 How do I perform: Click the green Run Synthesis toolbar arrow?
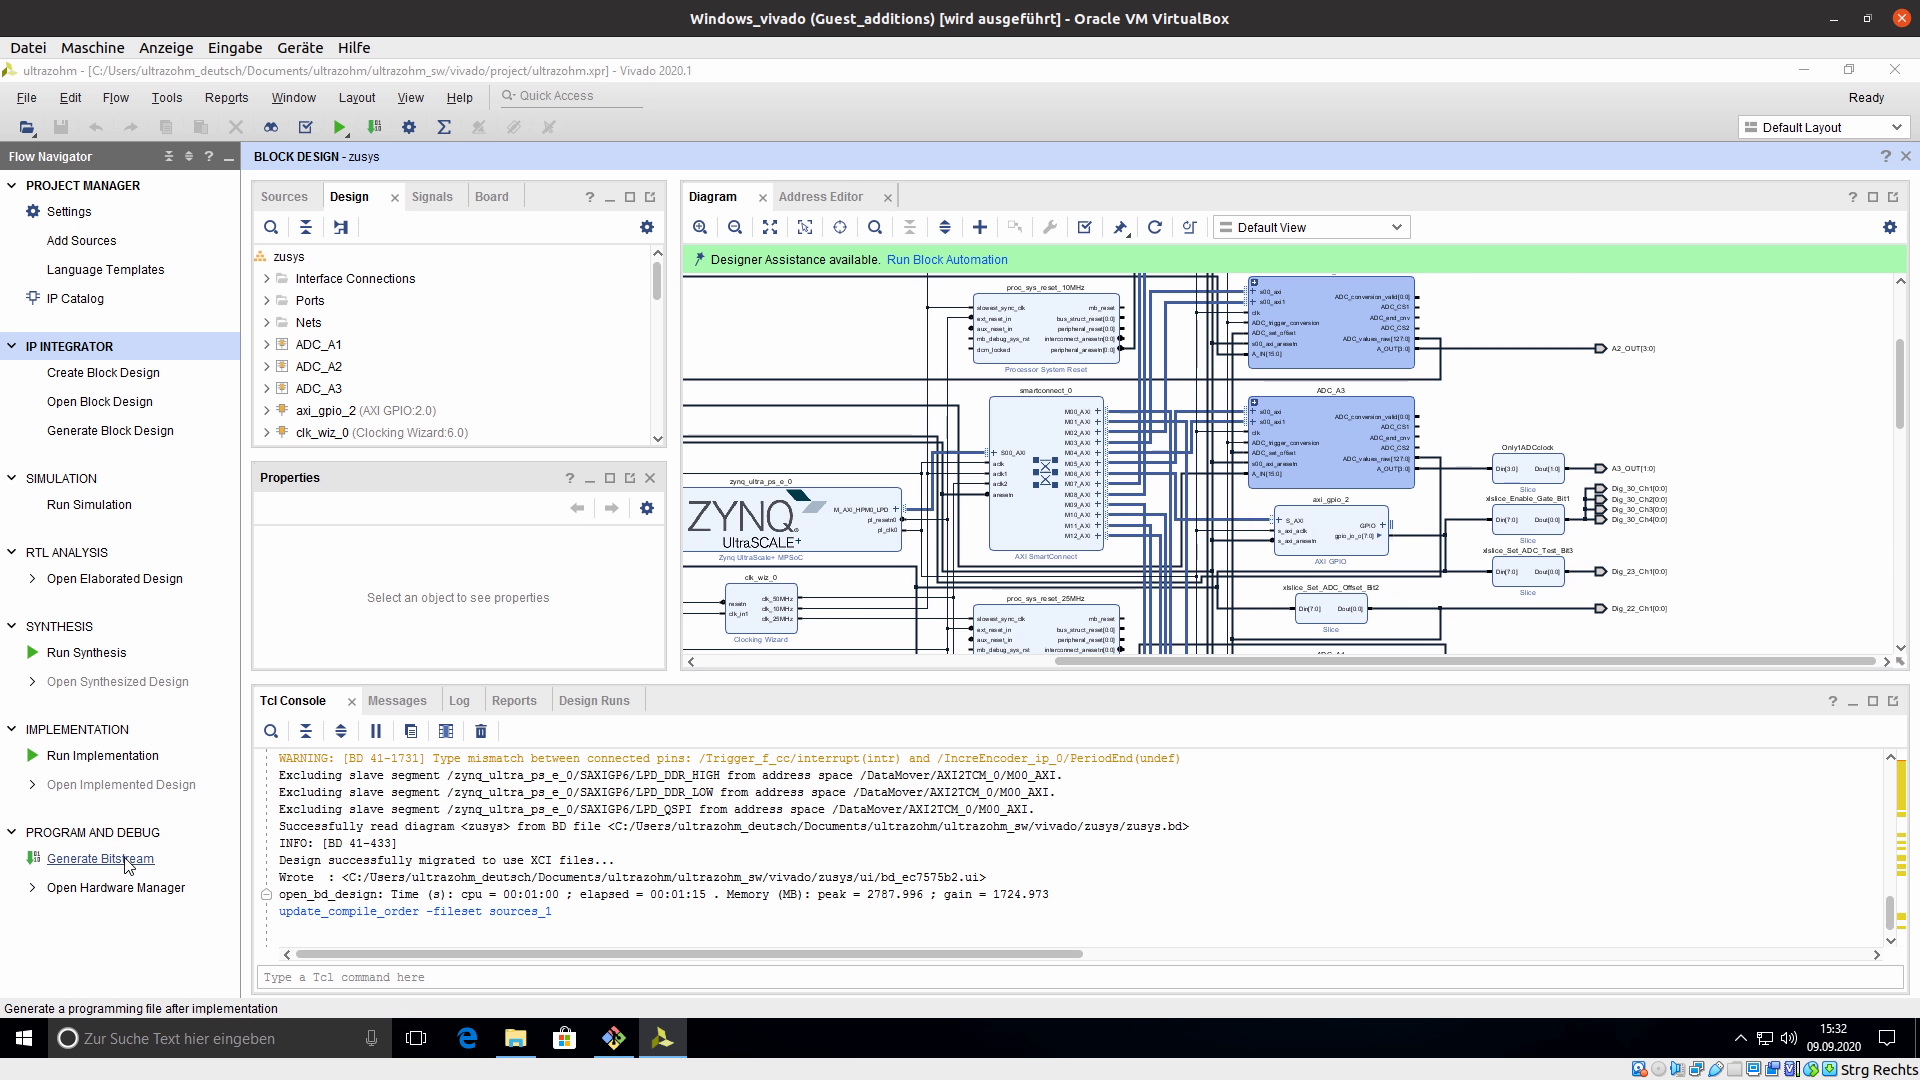coord(340,127)
